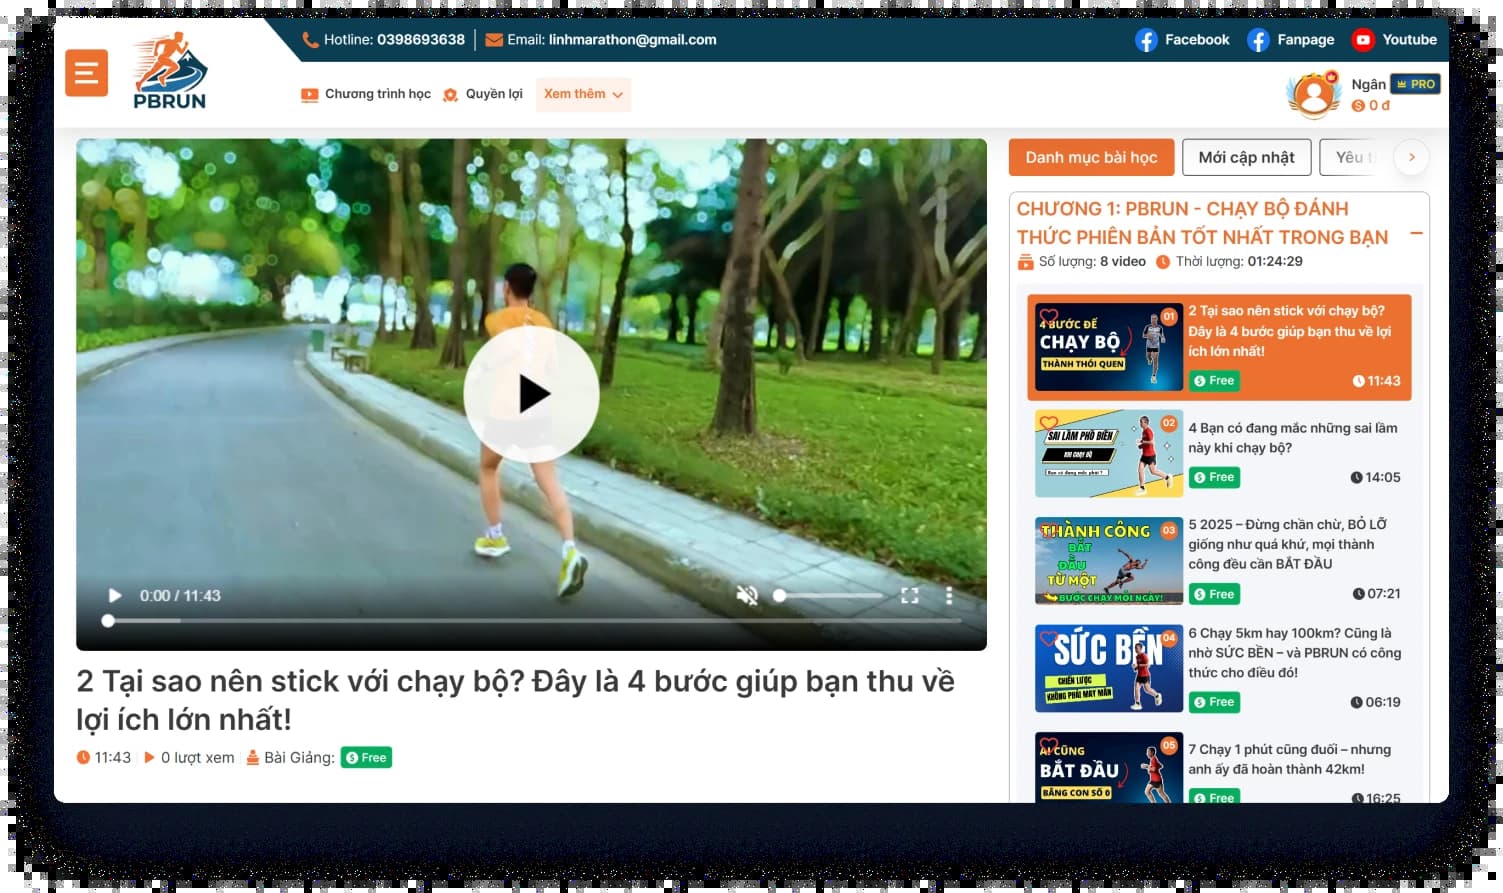Click Free badge on lesson 04

pos(1214,702)
